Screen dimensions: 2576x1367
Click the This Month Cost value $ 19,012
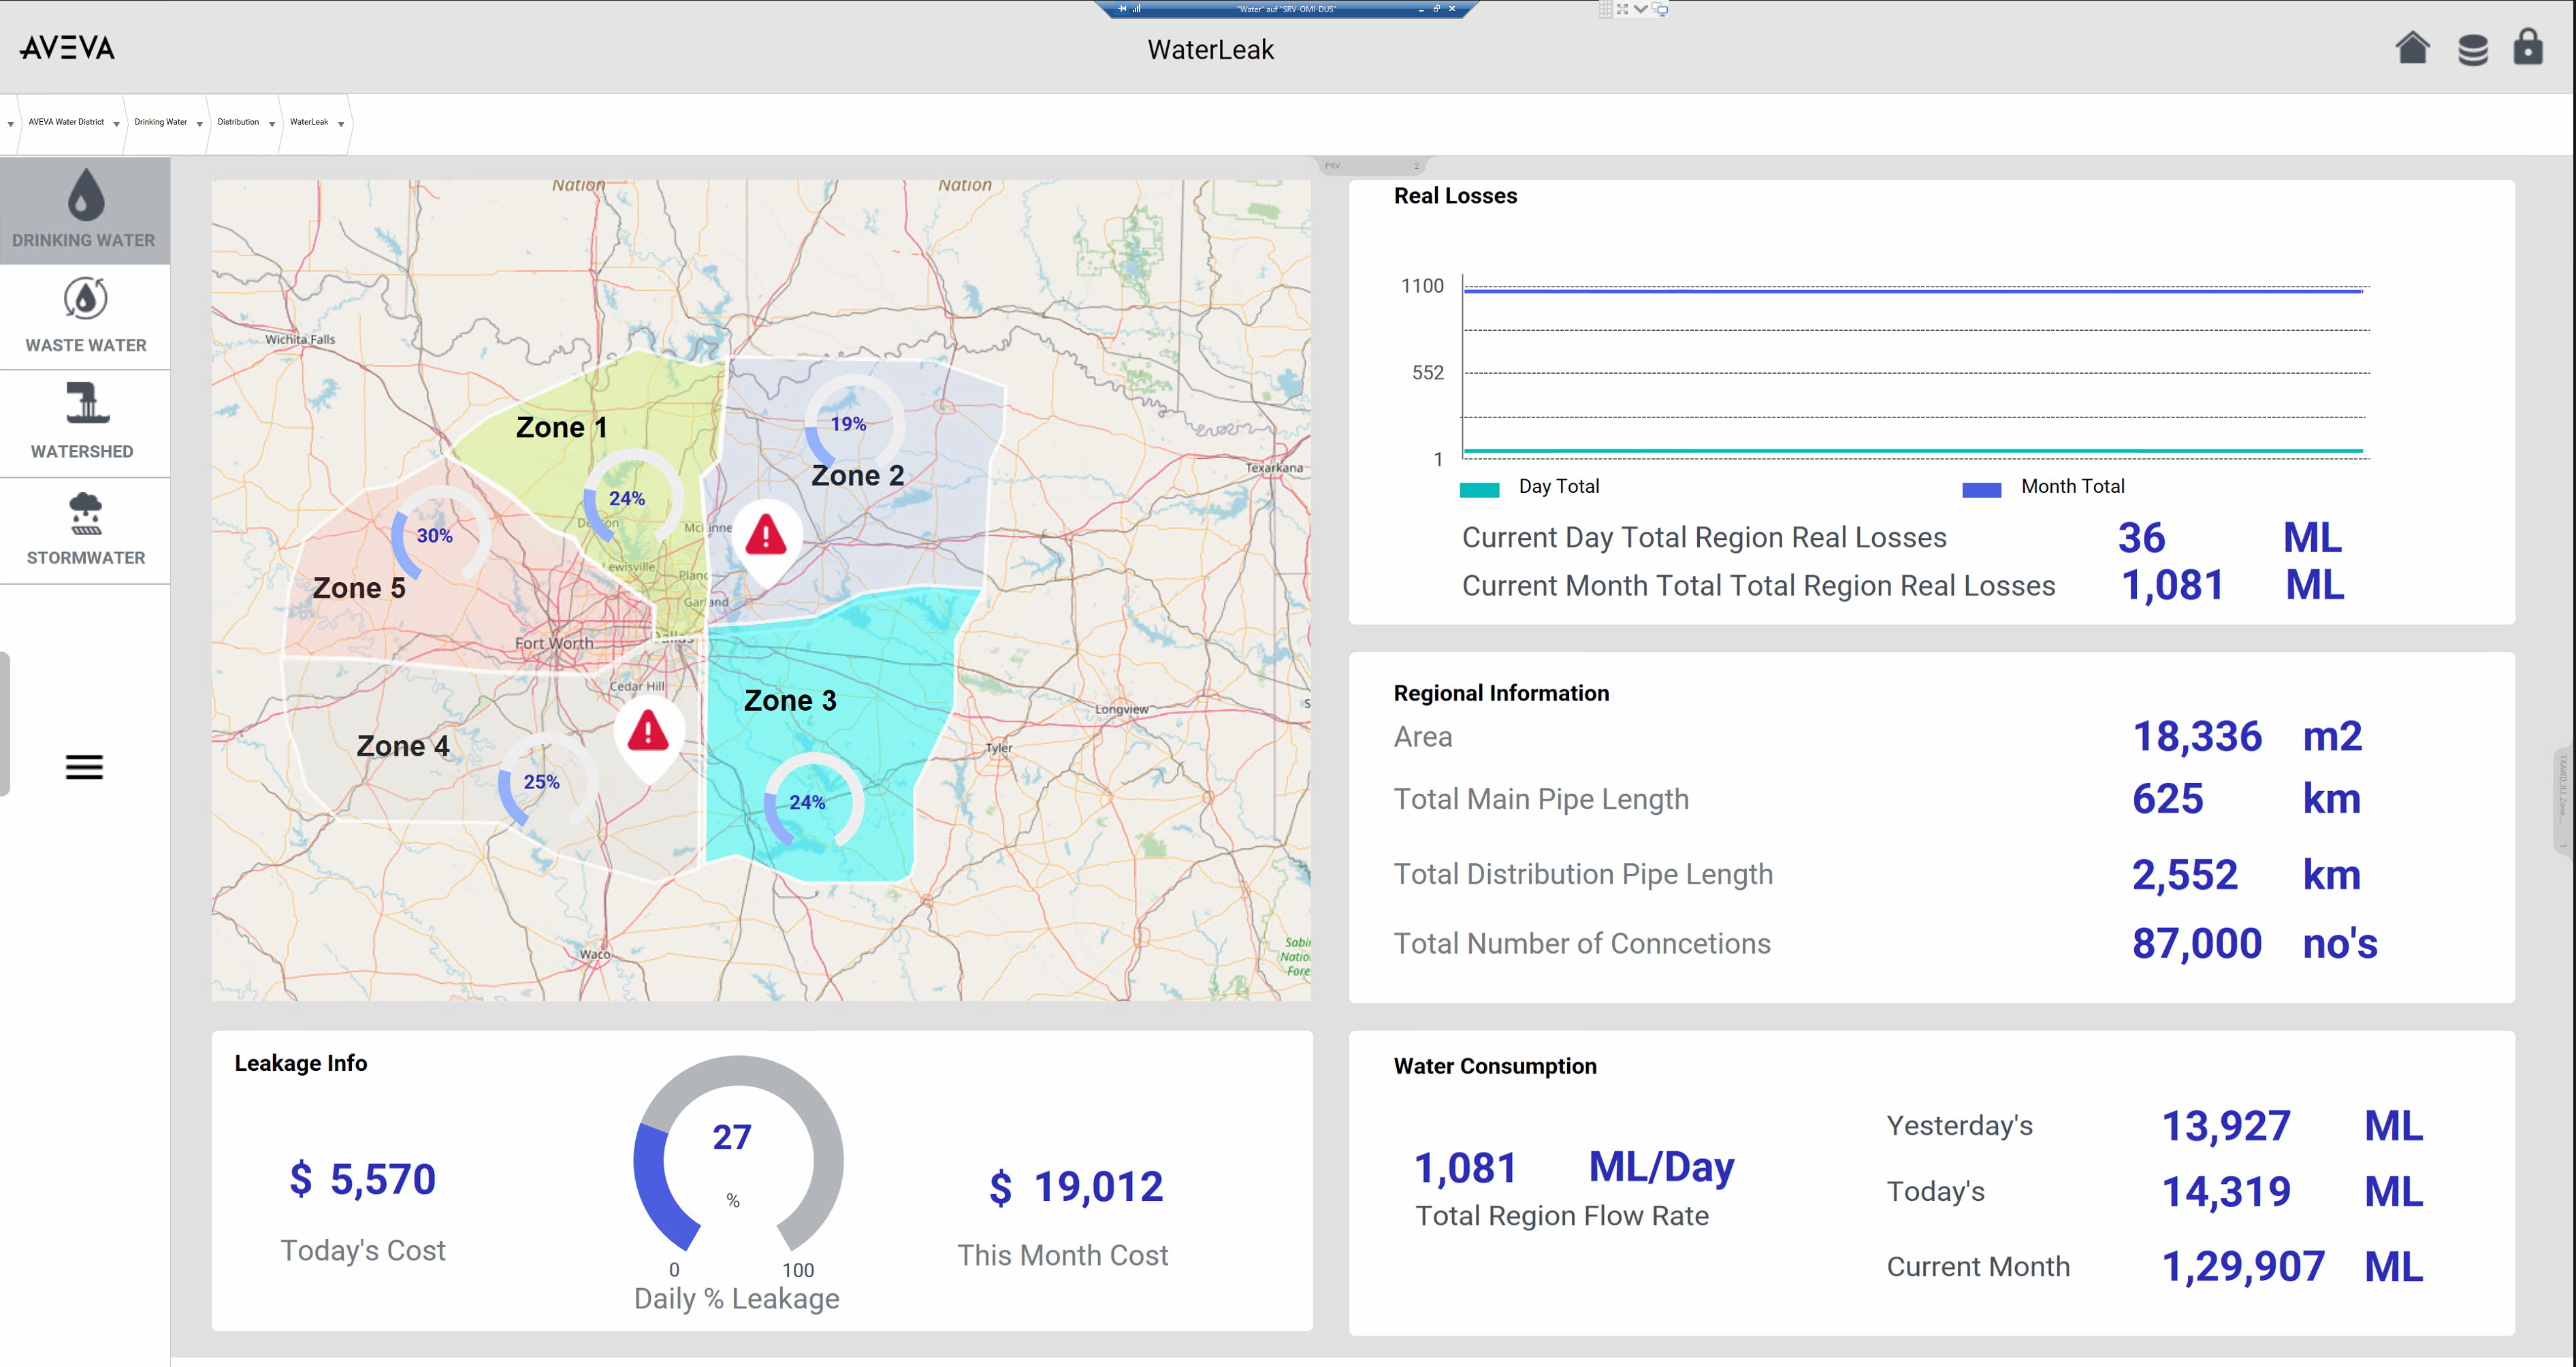click(x=1076, y=1187)
